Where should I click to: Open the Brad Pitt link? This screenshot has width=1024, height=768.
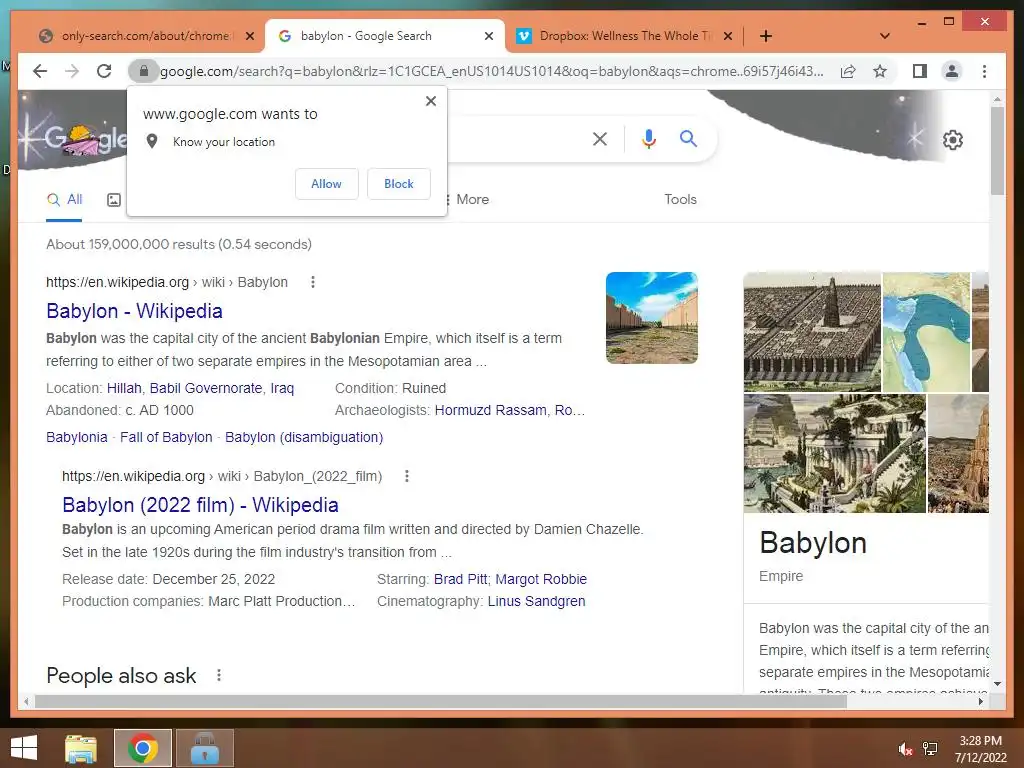[x=460, y=579]
